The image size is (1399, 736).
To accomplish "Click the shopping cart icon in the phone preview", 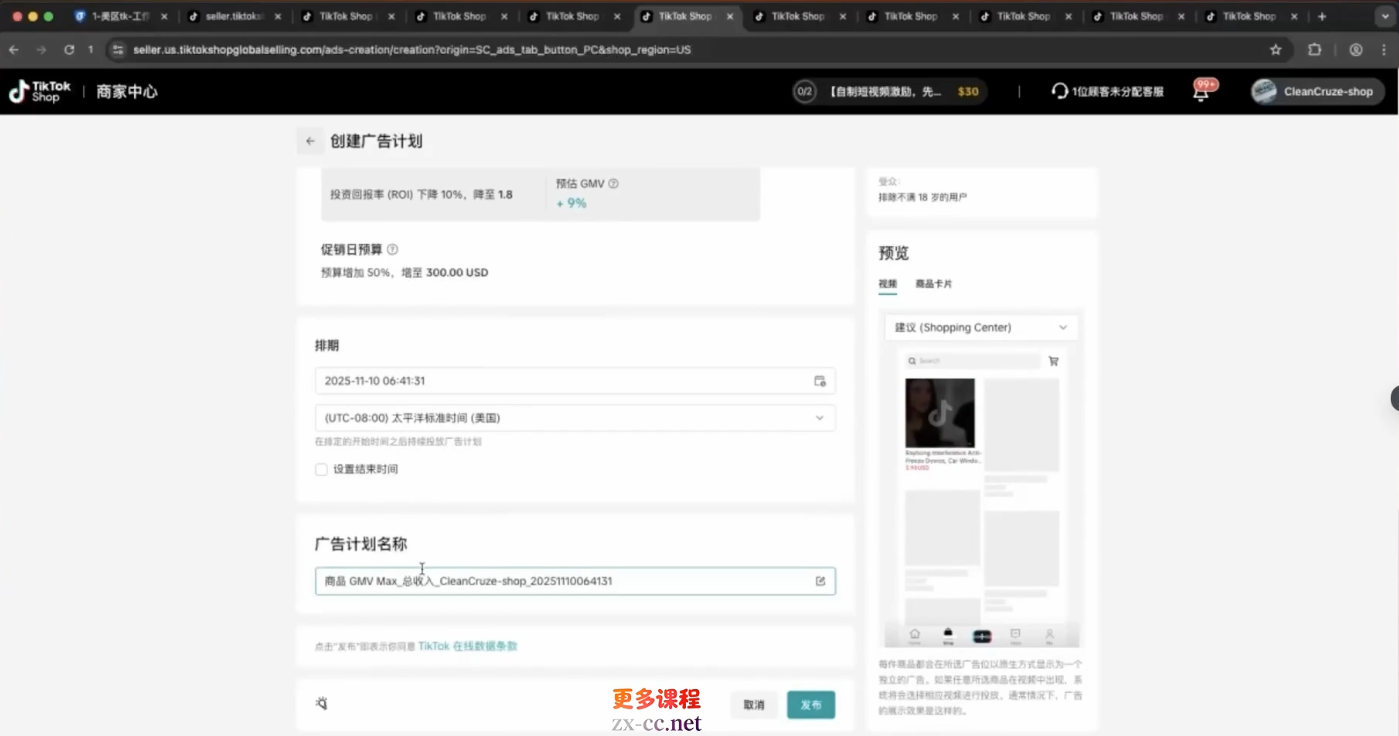I will [1052, 361].
